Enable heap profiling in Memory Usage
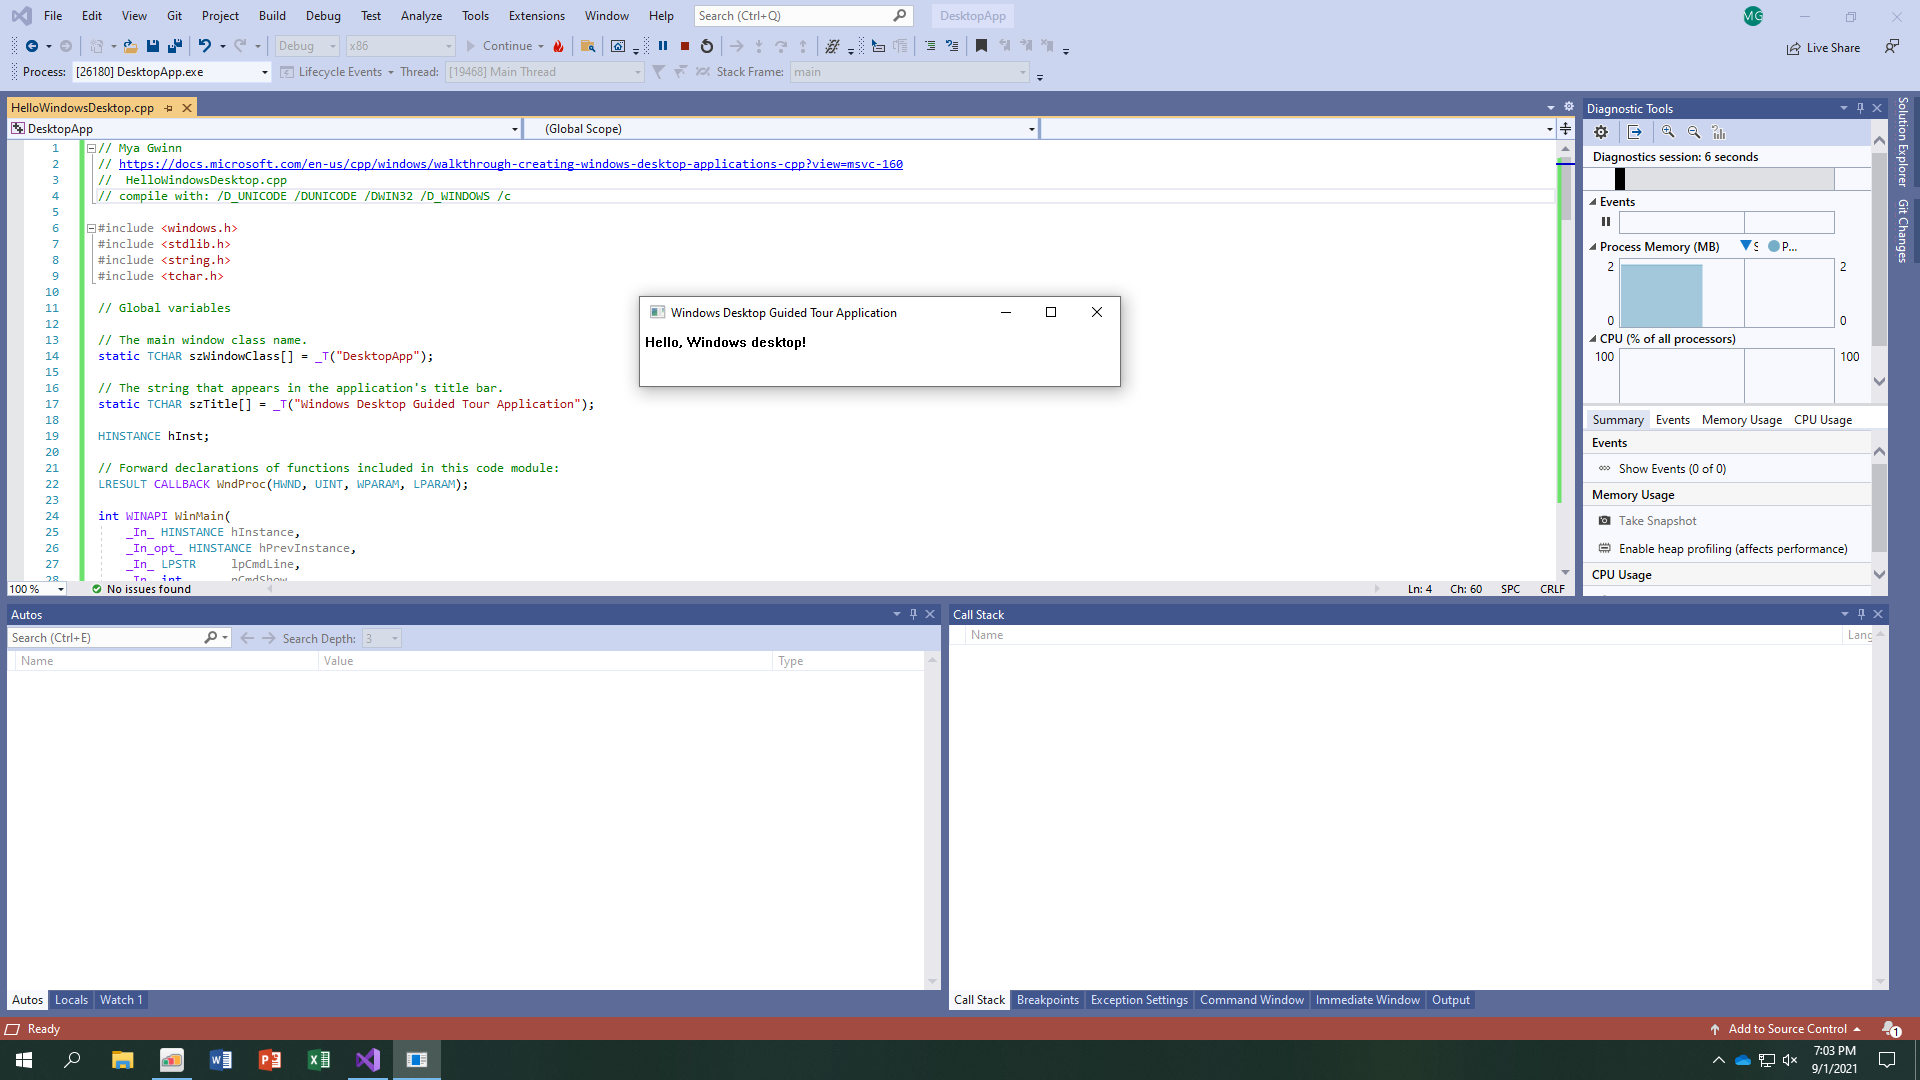Viewport: 1920px width, 1080px height. click(1733, 548)
